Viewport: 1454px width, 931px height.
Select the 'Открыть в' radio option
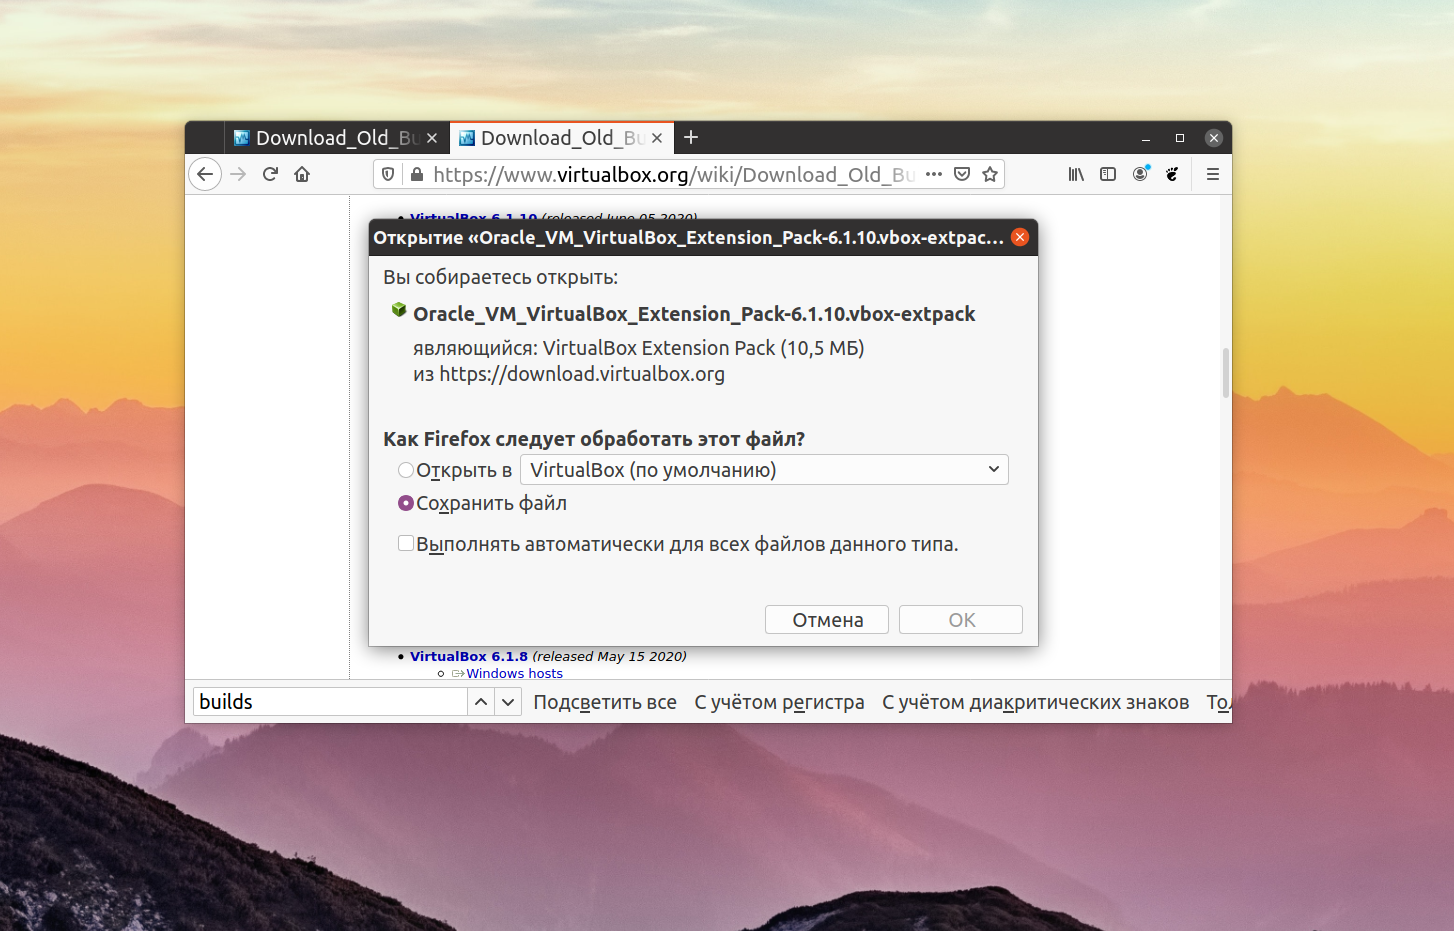[x=406, y=470]
